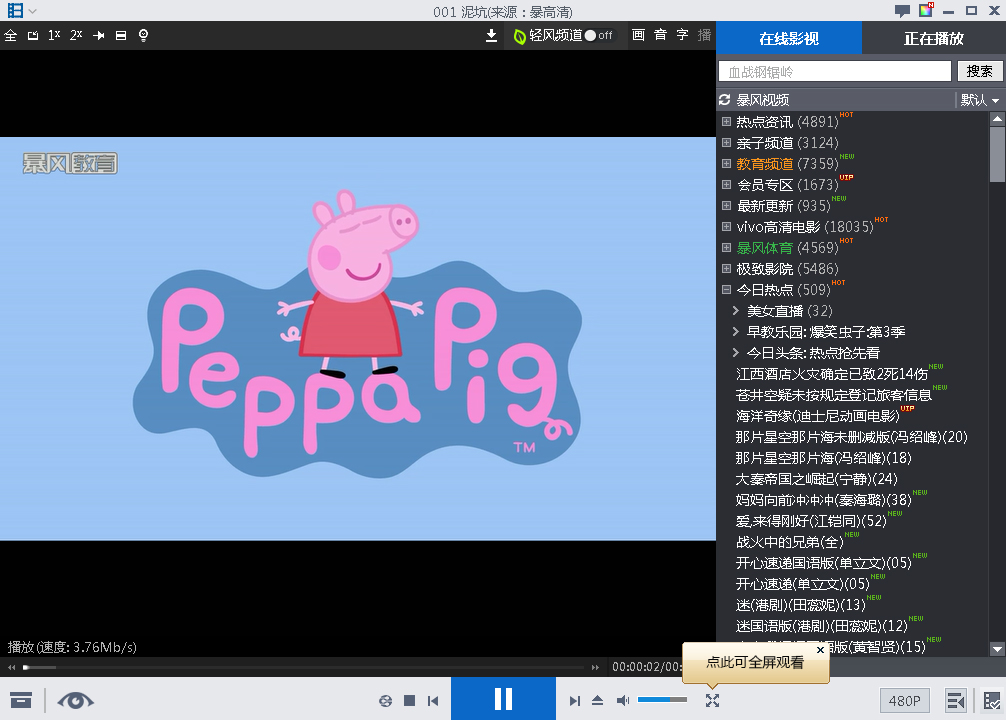Open the 480P quality selector

(x=905, y=701)
